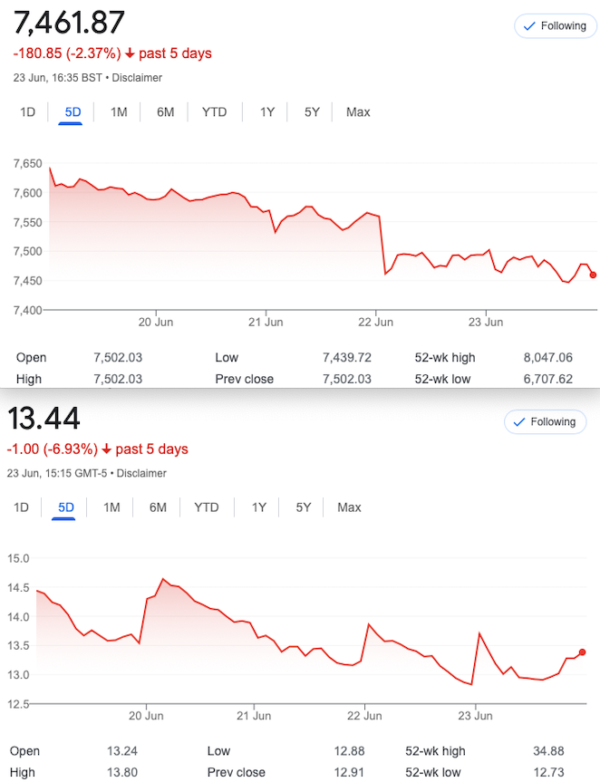Select the 1D tab on bottom chart
Viewport: 600px width, 782px height.
(x=21, y=508)
